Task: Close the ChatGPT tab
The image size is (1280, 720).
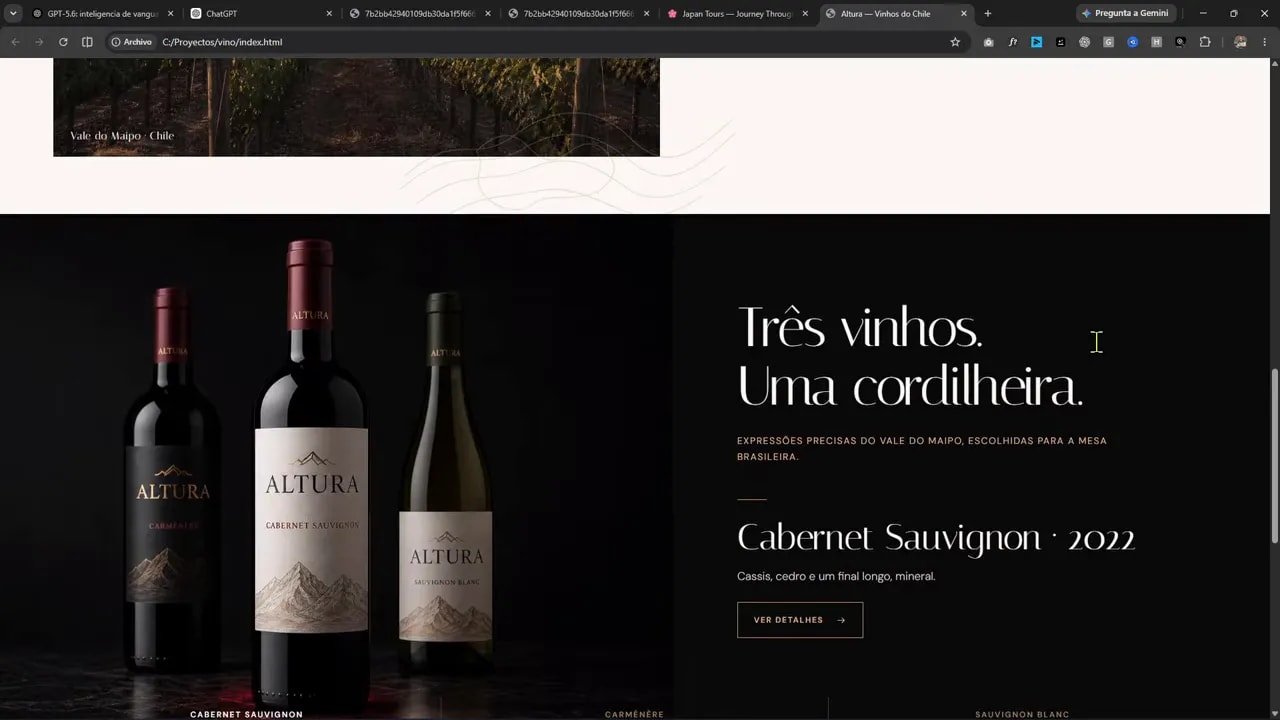Action: (x=329, y=14)
